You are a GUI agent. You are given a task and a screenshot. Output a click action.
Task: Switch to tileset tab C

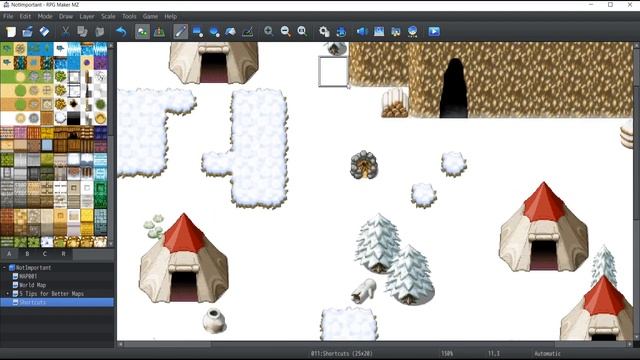pyautogui.click(x=45, y=254)
